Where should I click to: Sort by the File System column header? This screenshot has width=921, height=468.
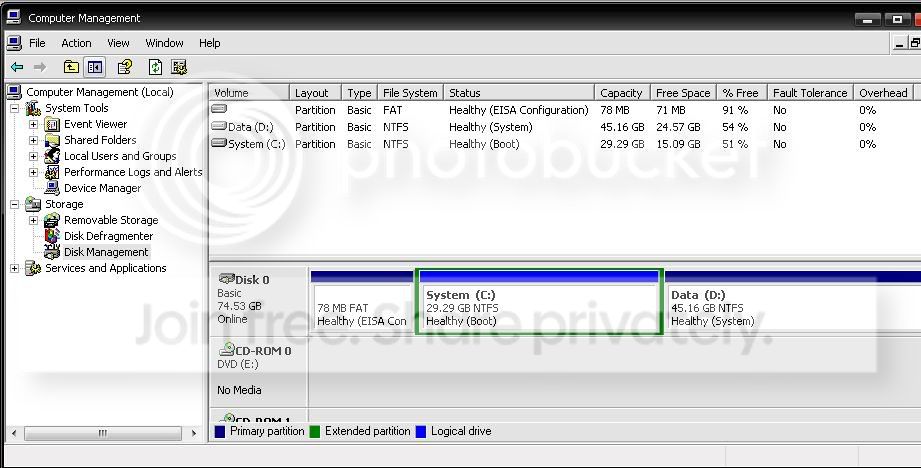(x=411, y=93)
